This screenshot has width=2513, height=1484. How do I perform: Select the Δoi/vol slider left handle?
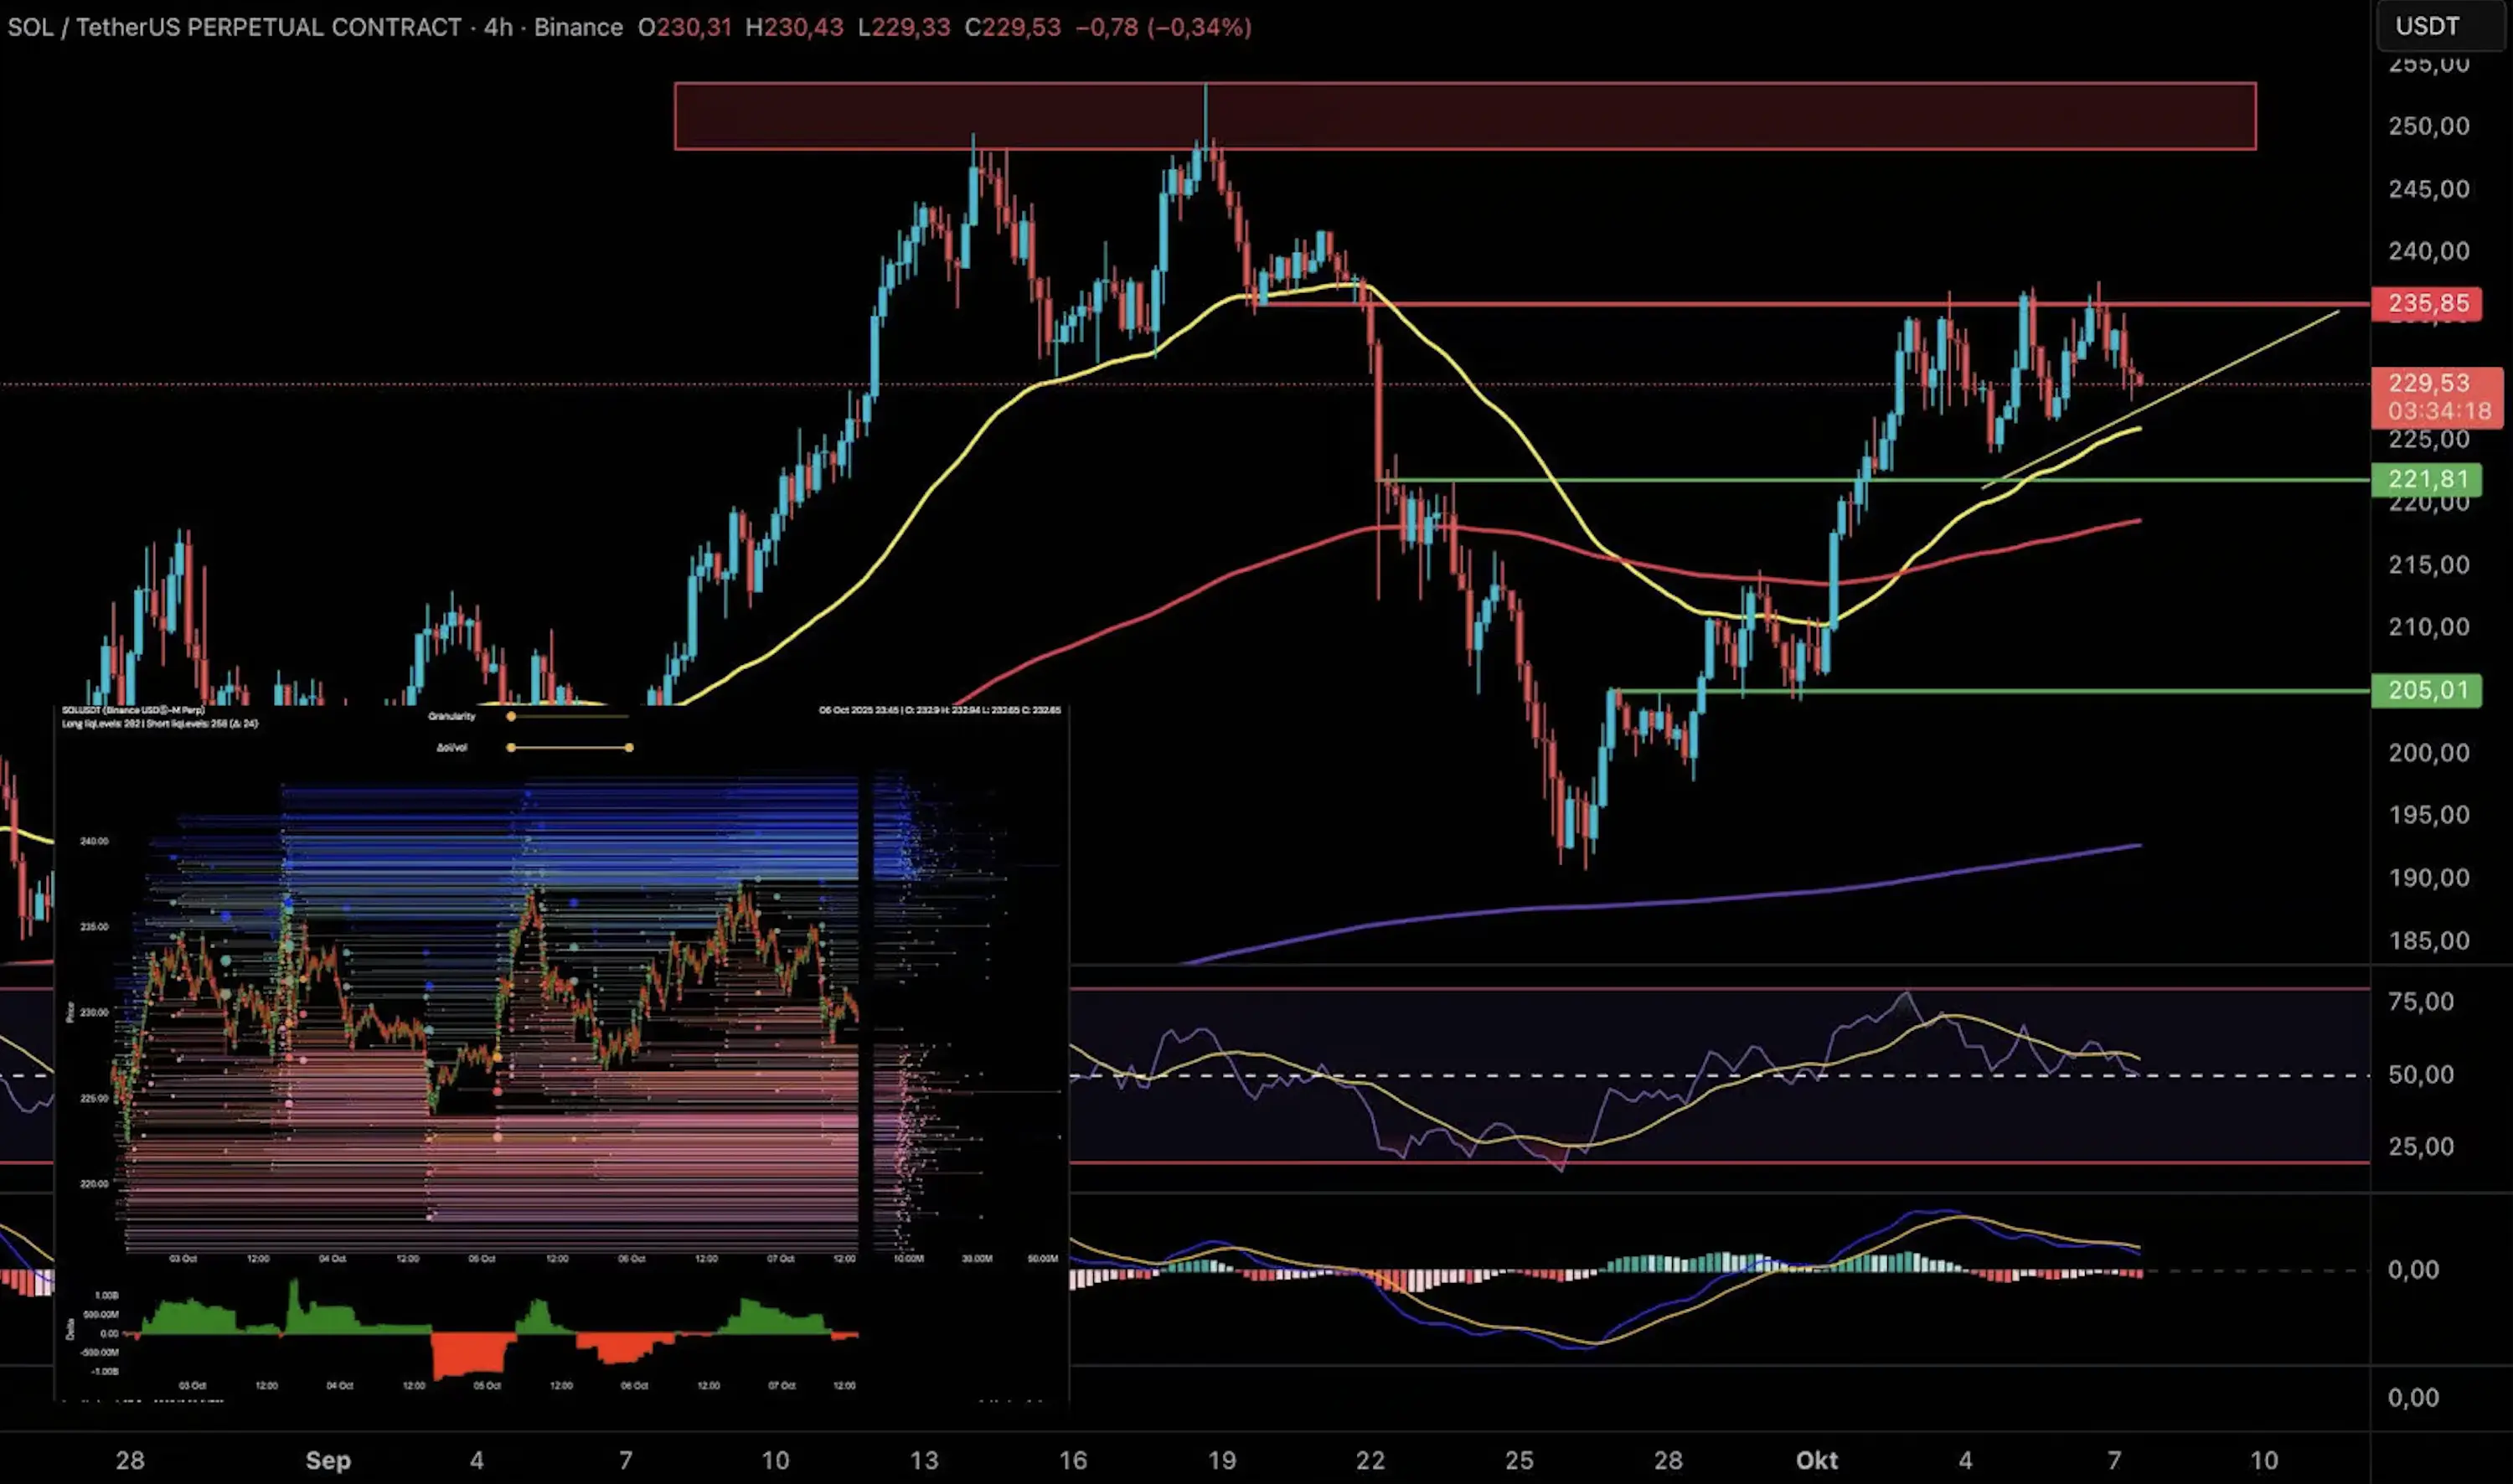[x=510, y=747]
